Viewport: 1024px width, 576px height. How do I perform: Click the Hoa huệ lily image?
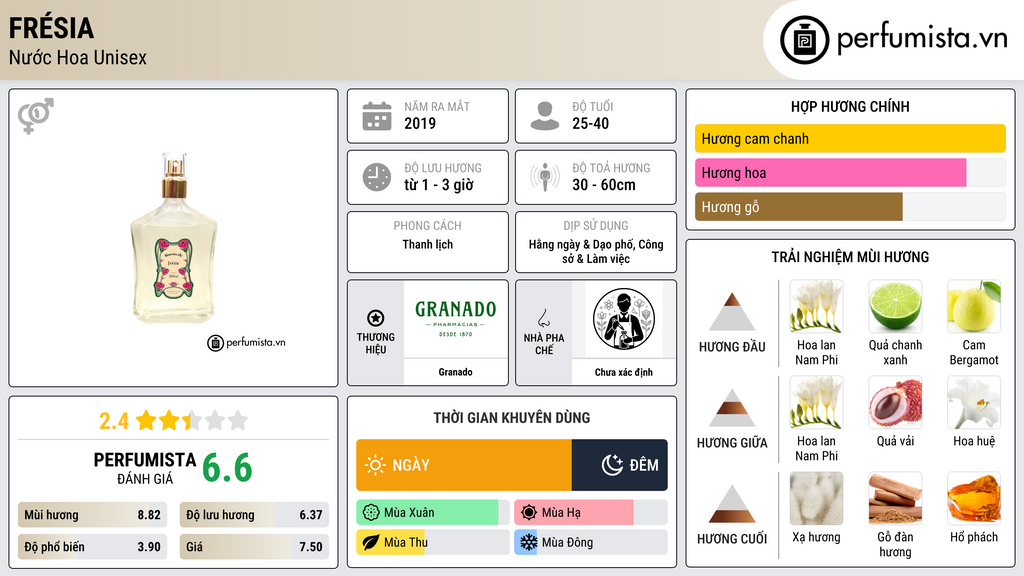coord(974,403)
